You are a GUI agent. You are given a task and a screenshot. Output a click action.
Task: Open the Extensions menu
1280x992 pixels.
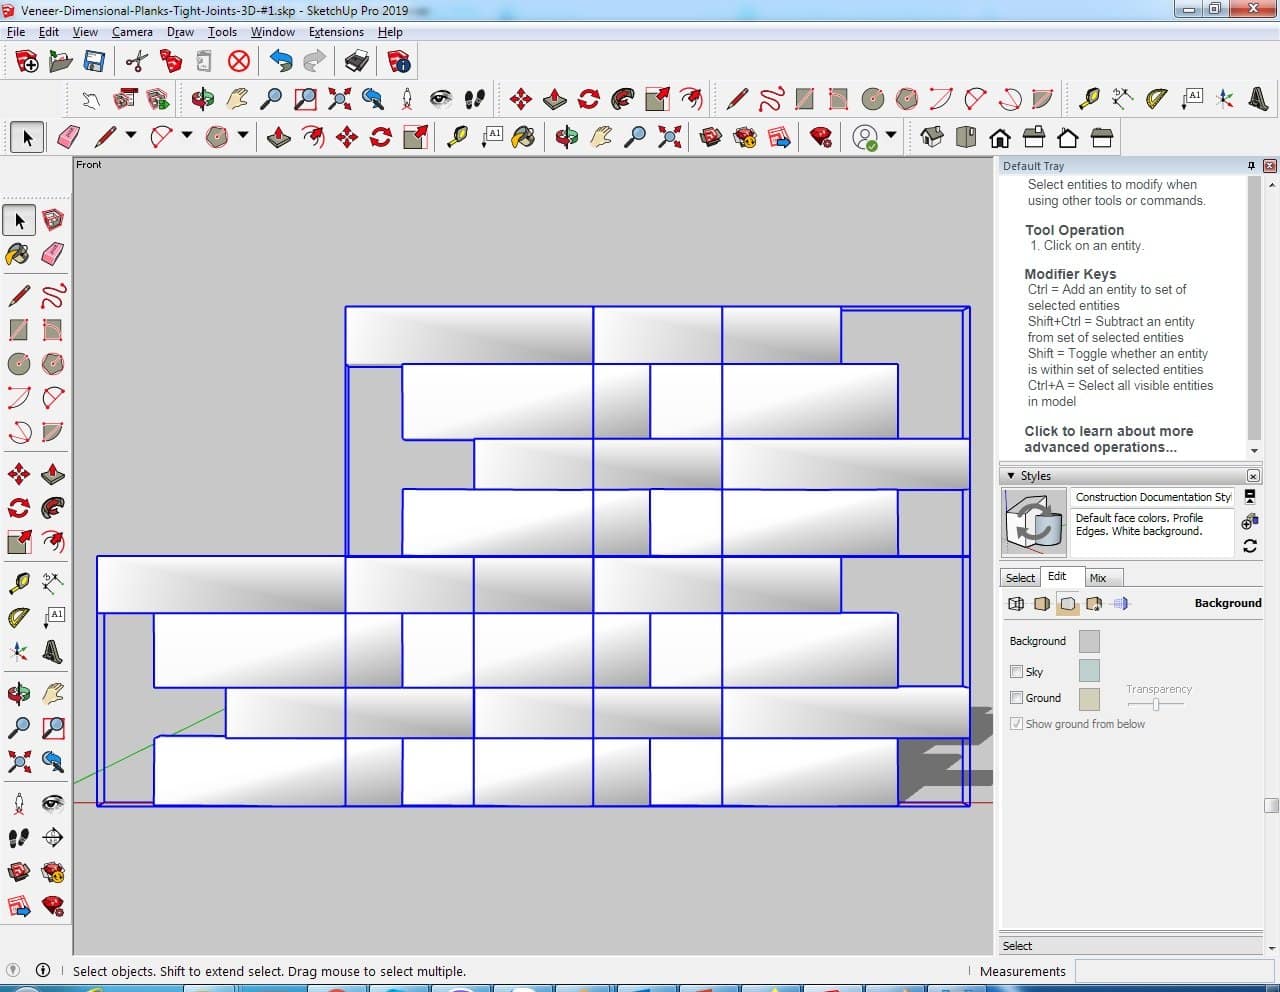click(x=336, y=32)
